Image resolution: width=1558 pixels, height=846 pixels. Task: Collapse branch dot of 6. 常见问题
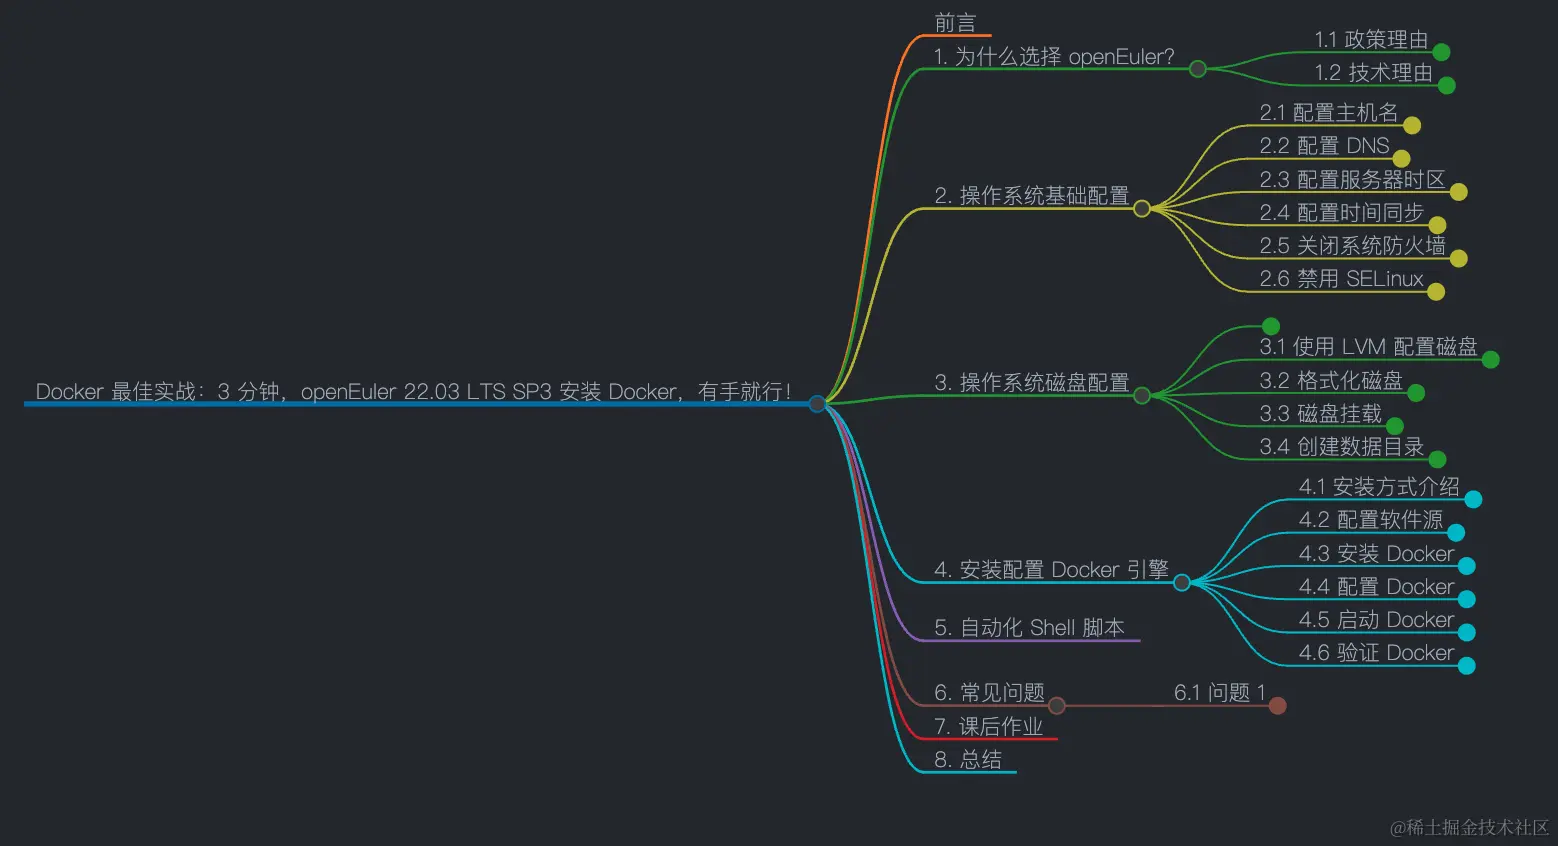pos(1057,705)
